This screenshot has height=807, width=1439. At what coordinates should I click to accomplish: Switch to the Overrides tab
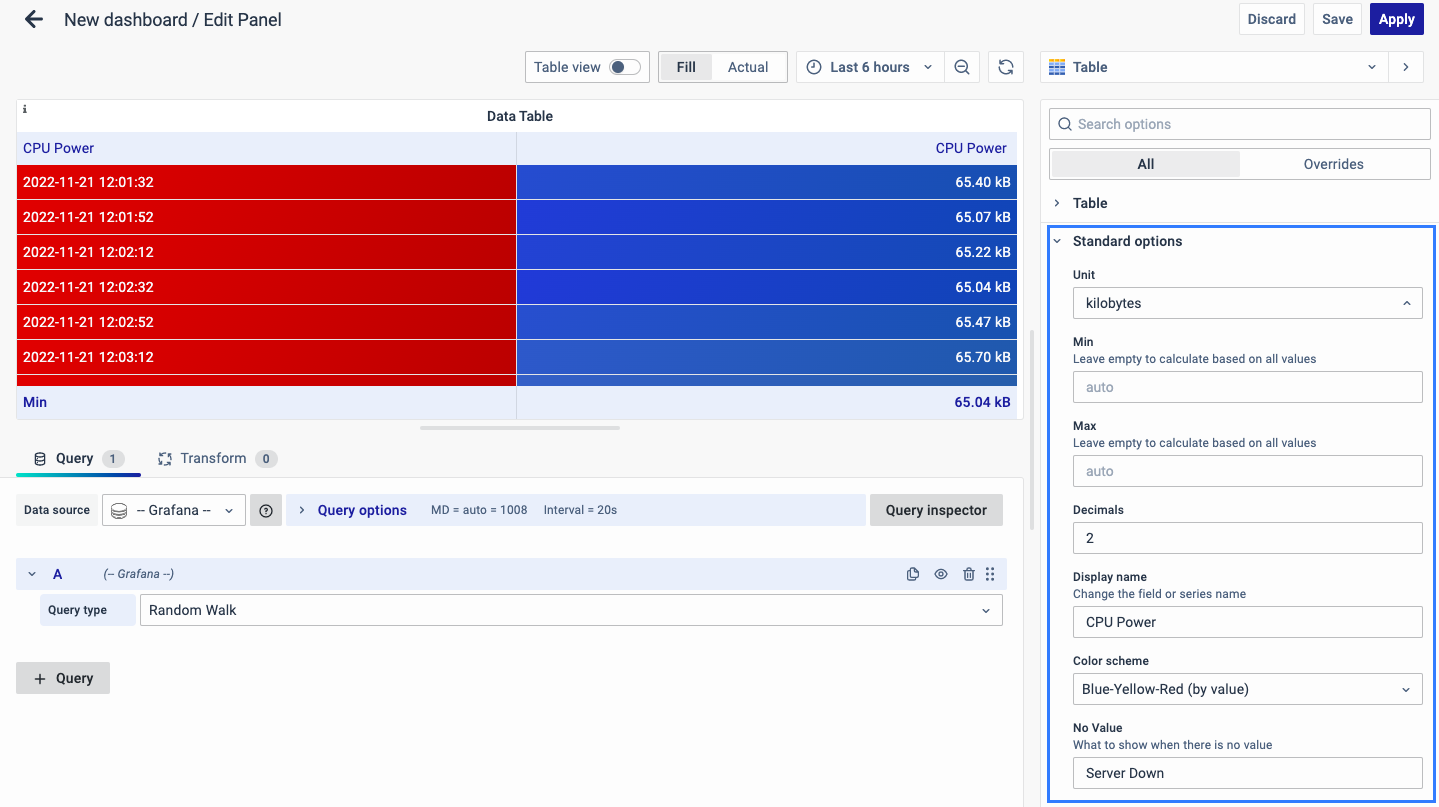(1333, 164)
